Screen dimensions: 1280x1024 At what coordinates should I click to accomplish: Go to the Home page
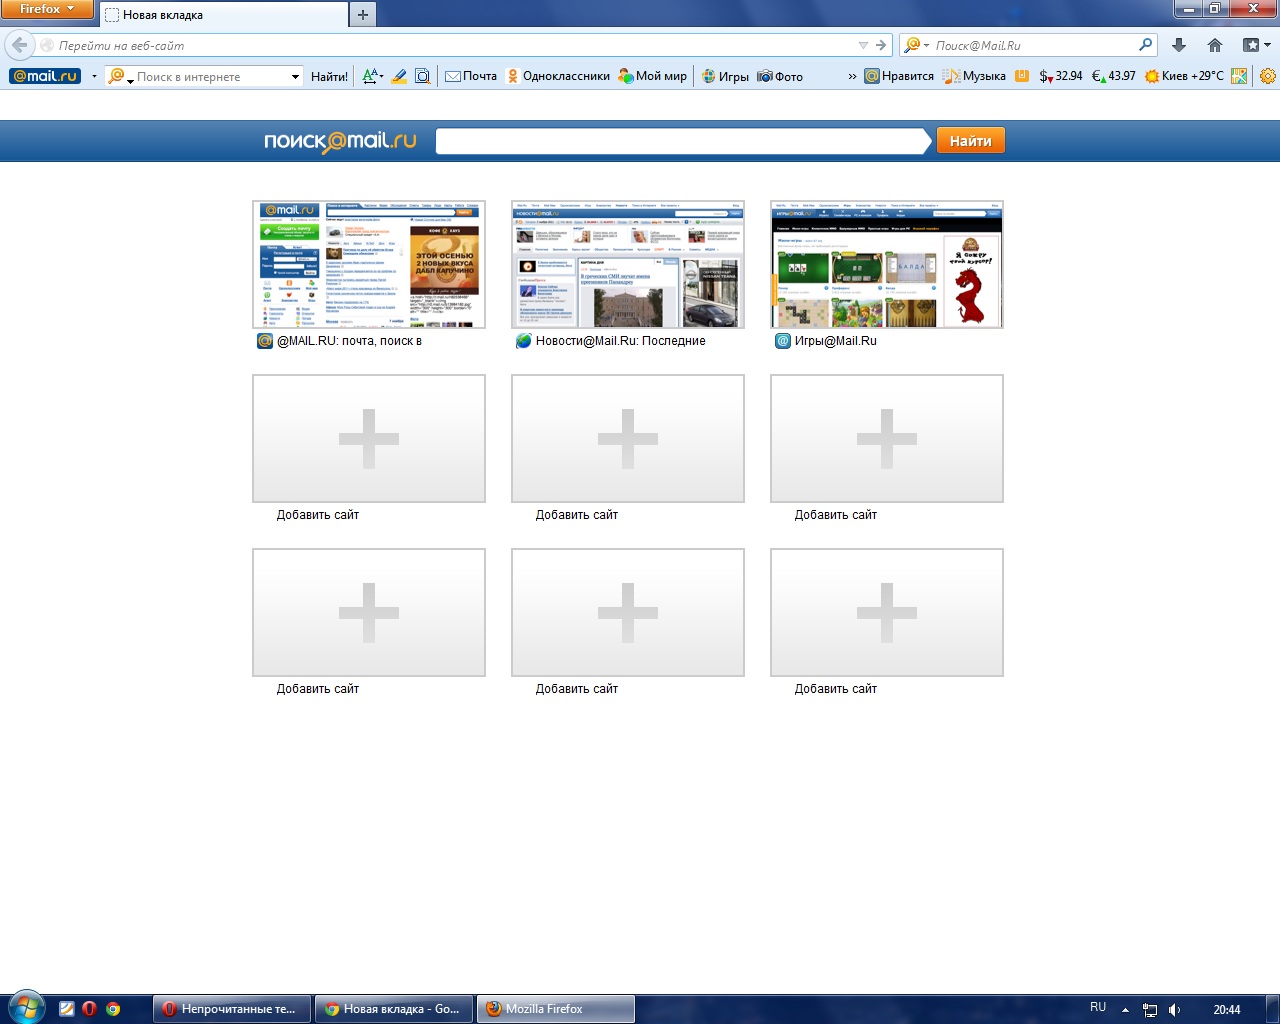pos(1215,45)
